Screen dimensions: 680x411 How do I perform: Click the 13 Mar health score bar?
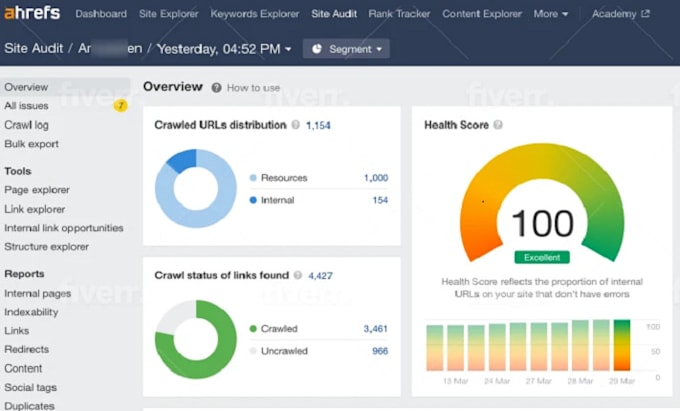tap(455, 348)
